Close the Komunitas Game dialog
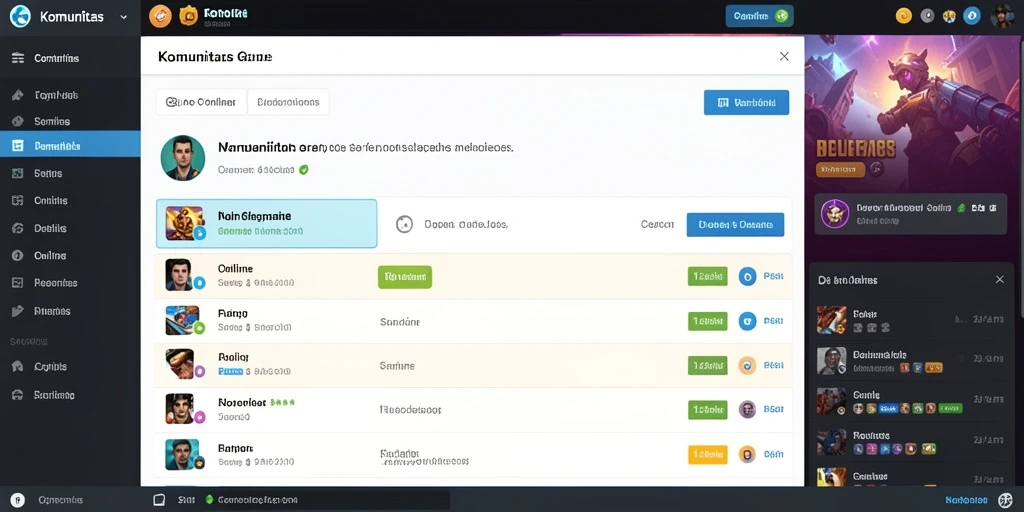Image resolution: width=1024 pixels, height=512 pixels. (784, 57)
